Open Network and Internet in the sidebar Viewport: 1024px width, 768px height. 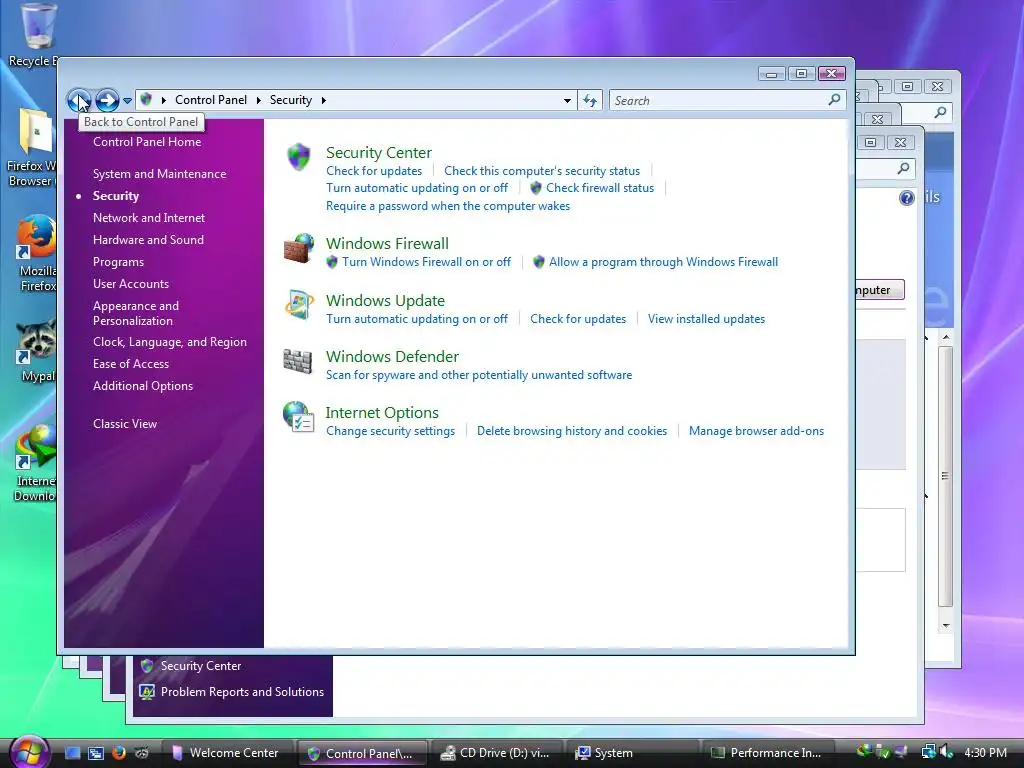(x=149, y=217)
